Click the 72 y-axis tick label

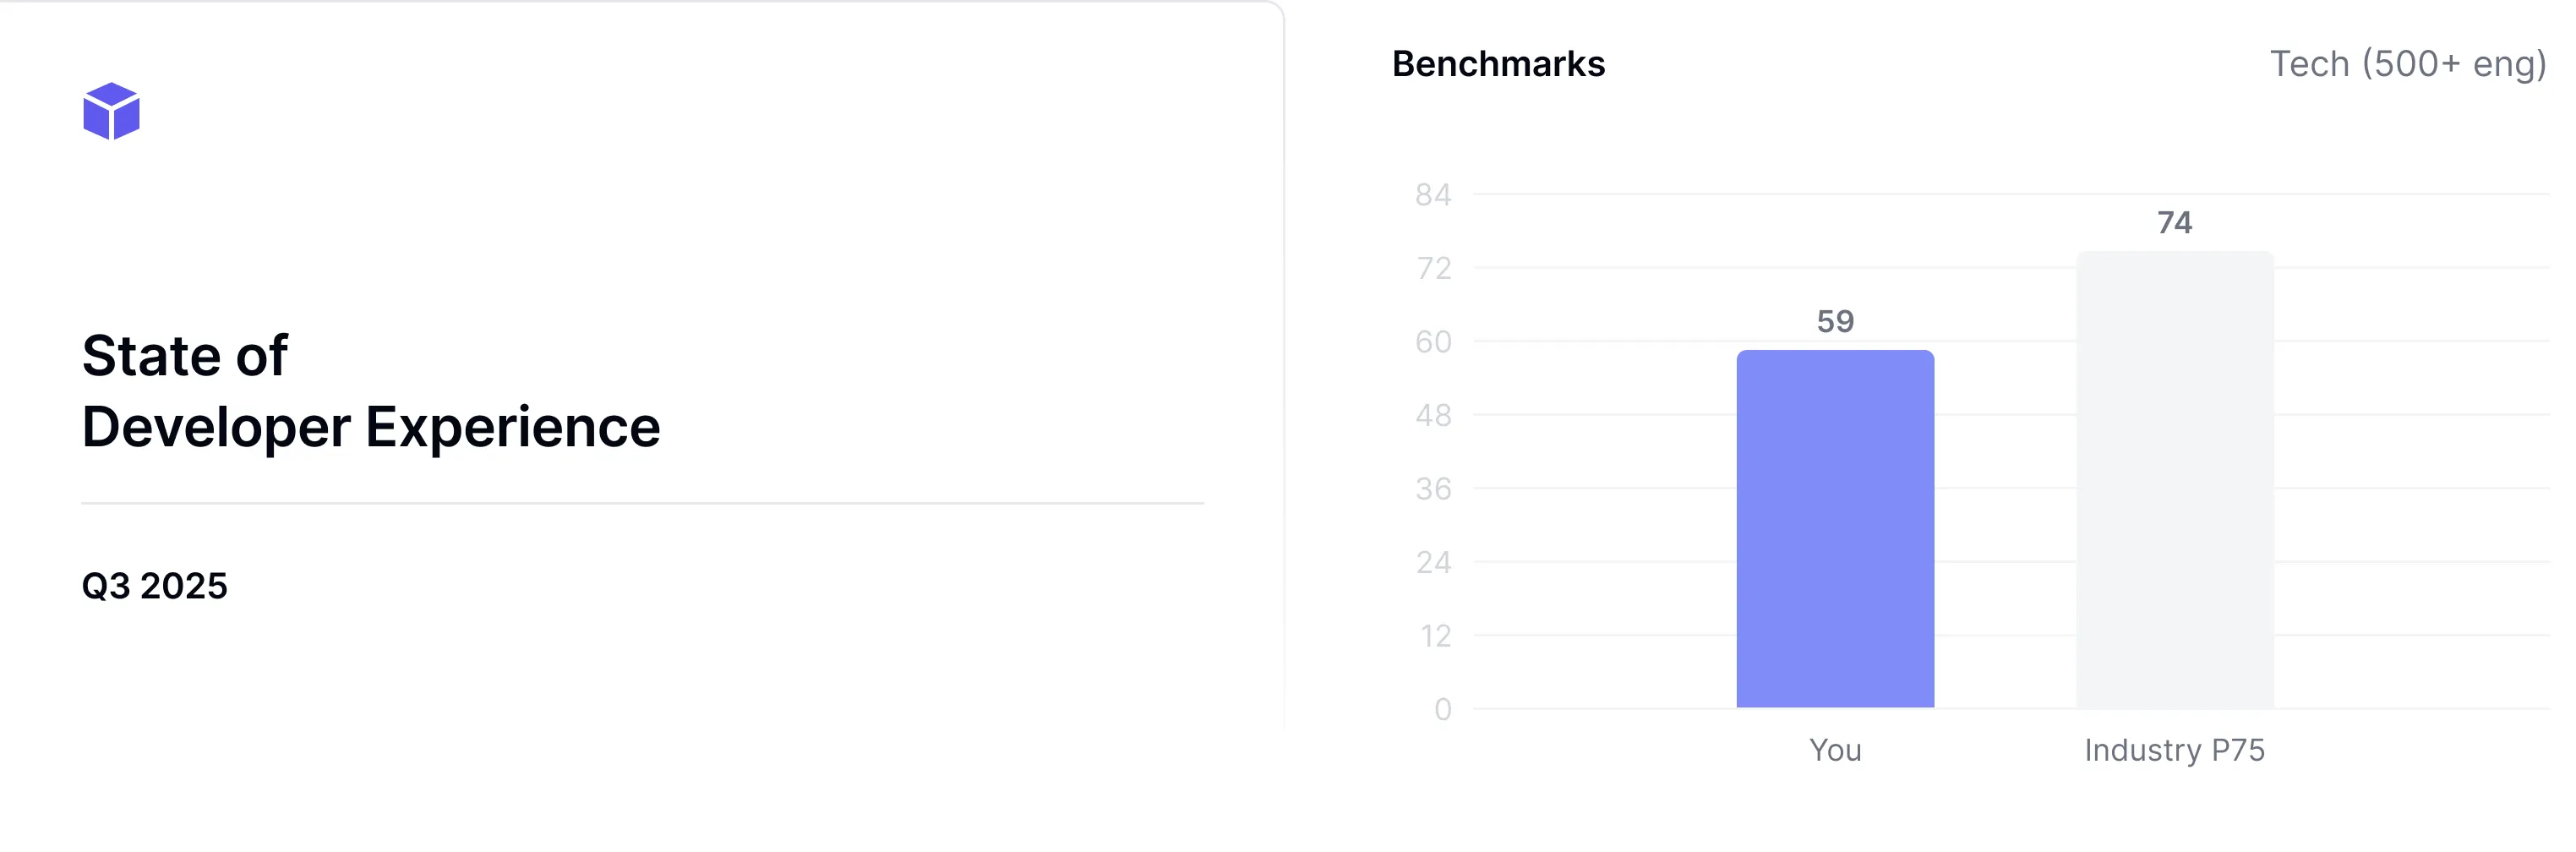tap(1433, 268)
